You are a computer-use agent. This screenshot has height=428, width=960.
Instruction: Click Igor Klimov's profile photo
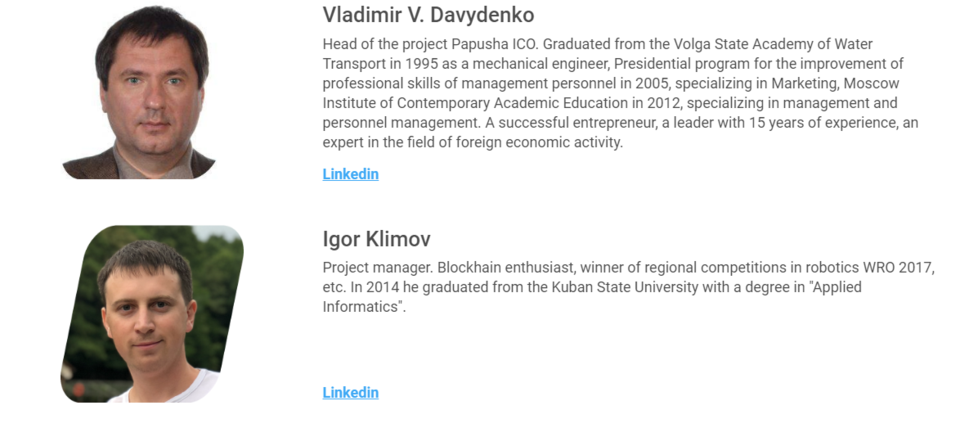152,314
